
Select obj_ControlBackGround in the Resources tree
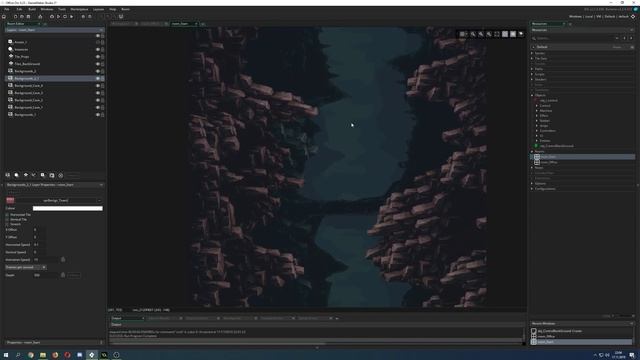pos(557,146)
